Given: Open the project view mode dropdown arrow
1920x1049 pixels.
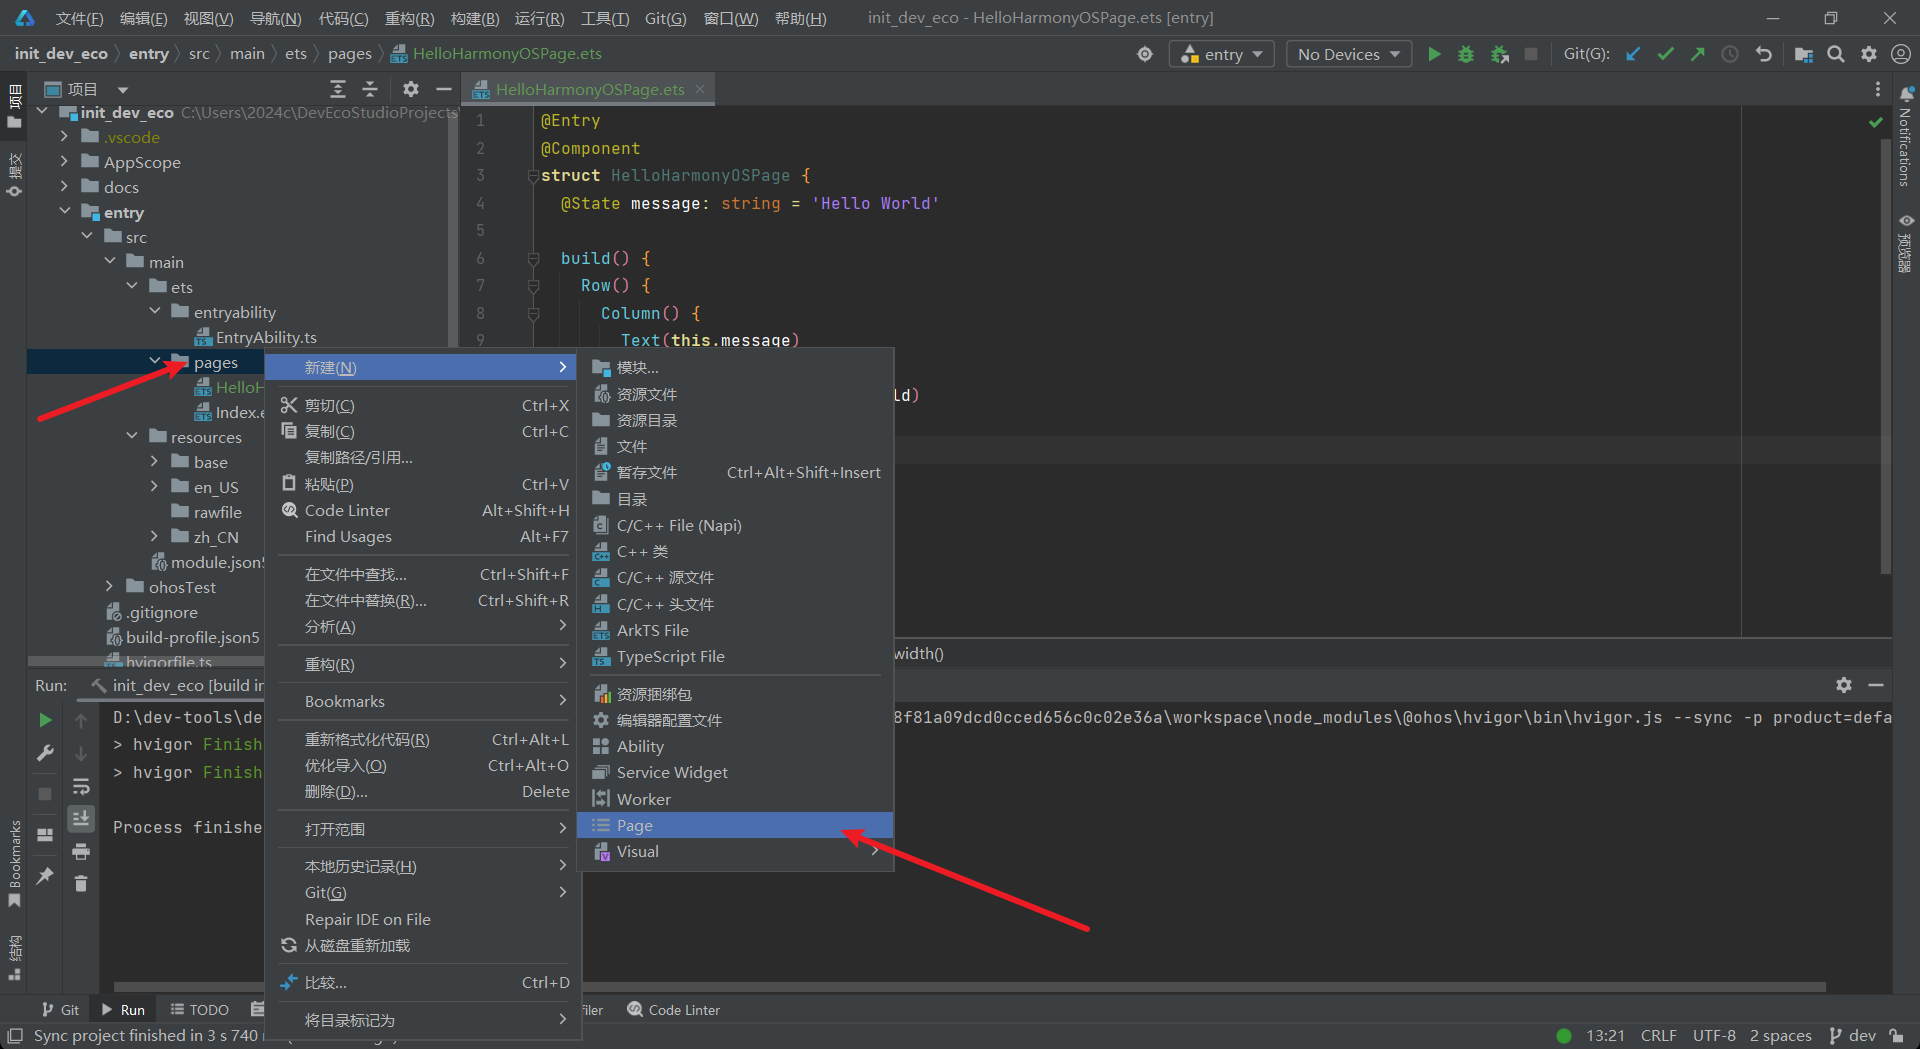Looking at the screenshot, I should coord(122,90).
